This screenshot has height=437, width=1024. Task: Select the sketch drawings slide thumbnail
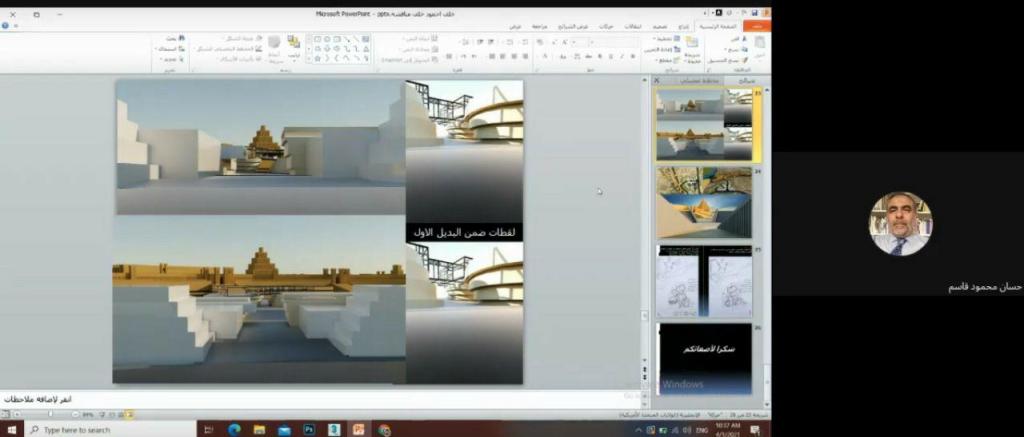pos(704,281)
